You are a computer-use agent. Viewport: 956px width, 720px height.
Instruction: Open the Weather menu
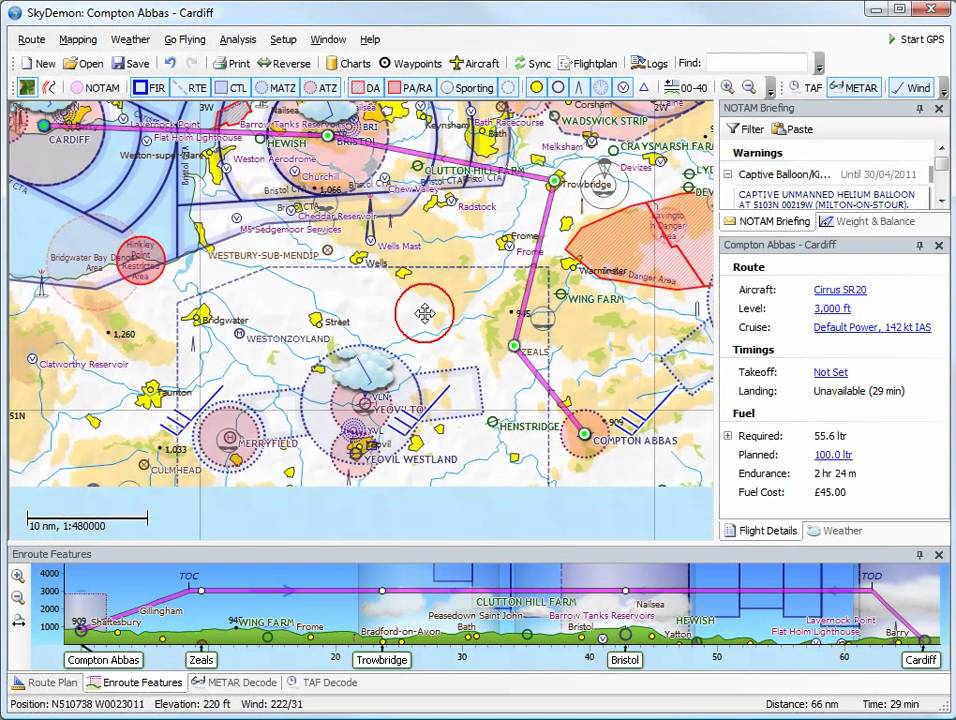(x=130, y=40)
